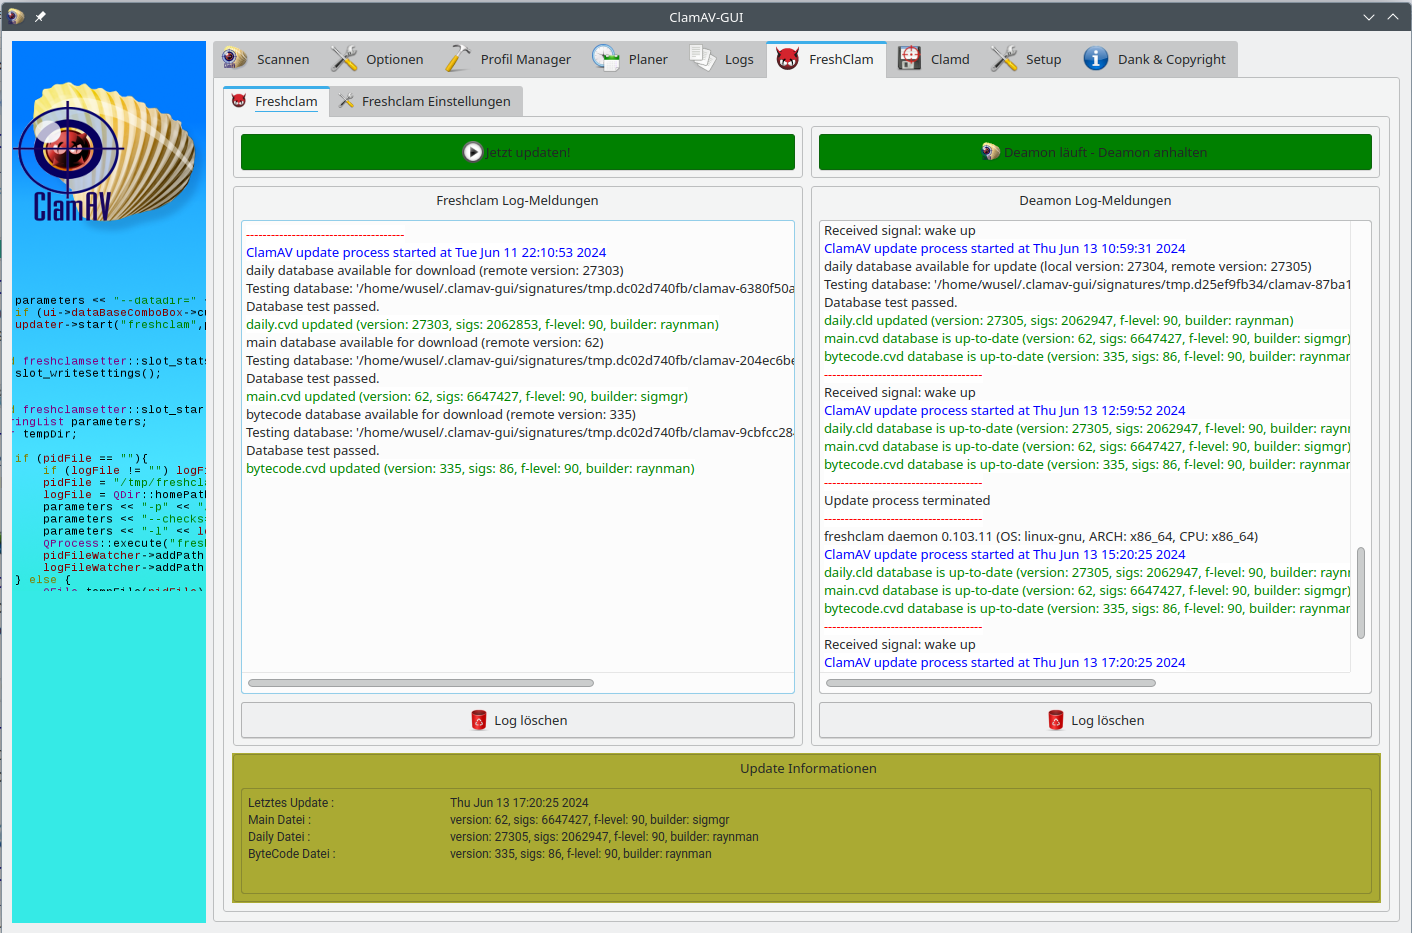The height and width of the screenshot is (933, 1412).
Task: Open the Scannen tab
Action: point(266,59)
